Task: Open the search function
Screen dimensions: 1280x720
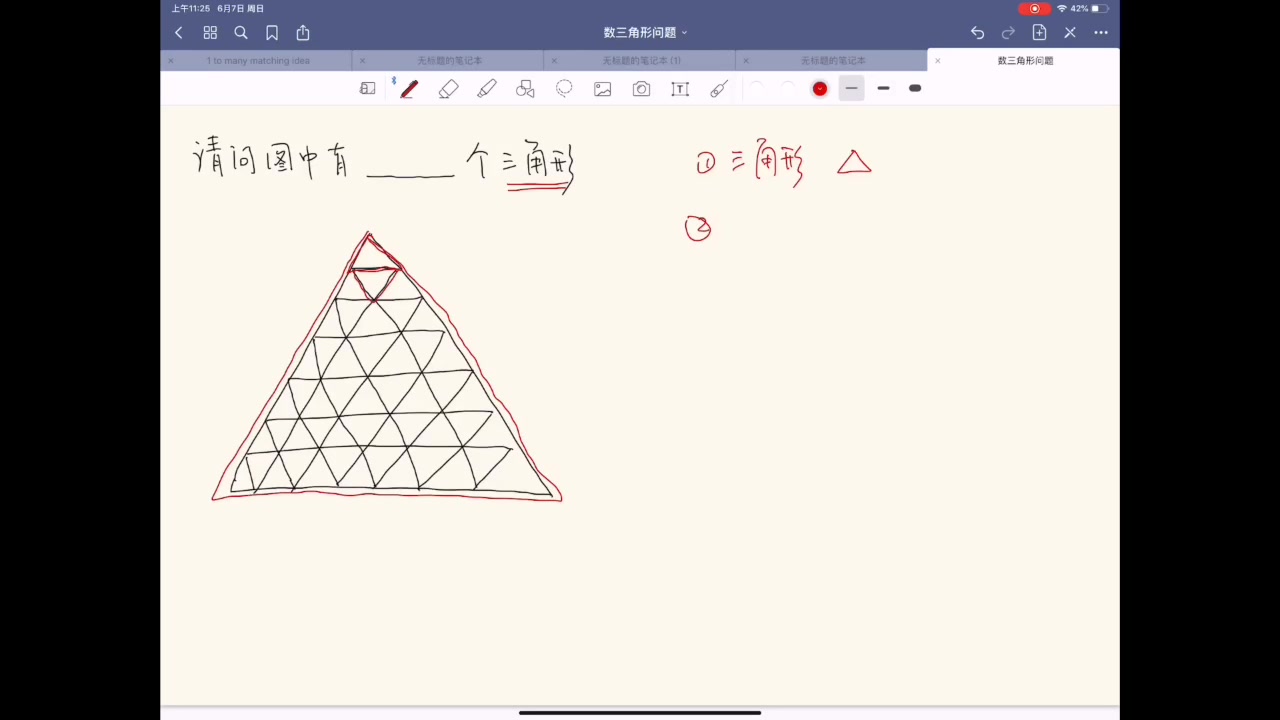Action: pyautogui.click(x=241, y=32)
